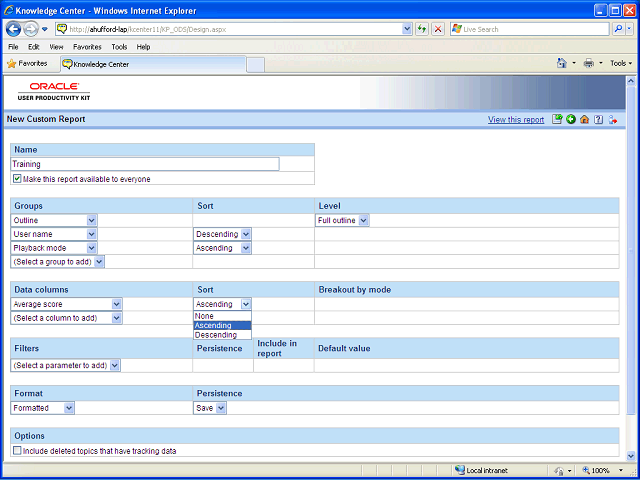Go to home via house icon

[x=584, y=119]
